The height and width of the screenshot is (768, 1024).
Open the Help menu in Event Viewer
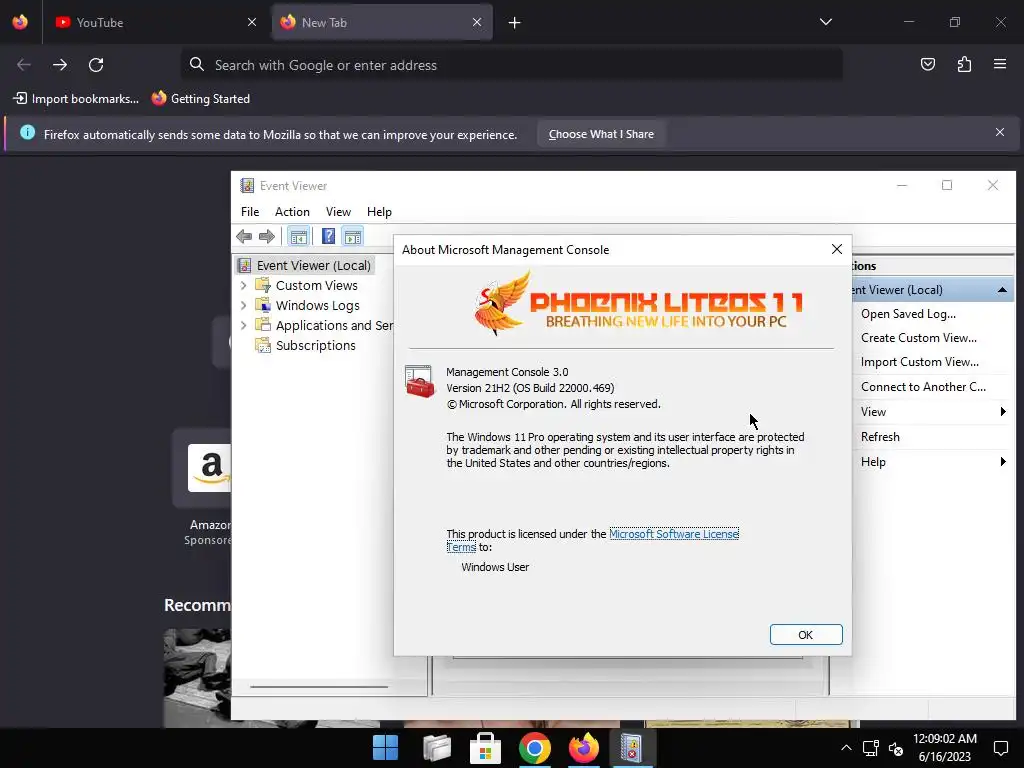[x=379, y=212]
